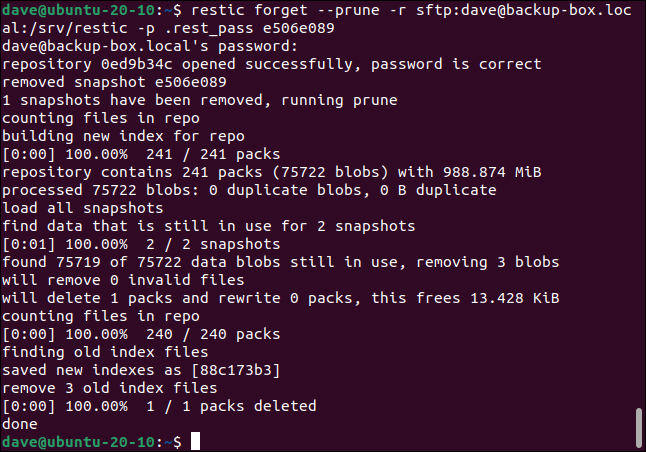The width and height of the screenshot is (646, 452).
Task: Click the "load all snapshots" line
Action: 78,208
